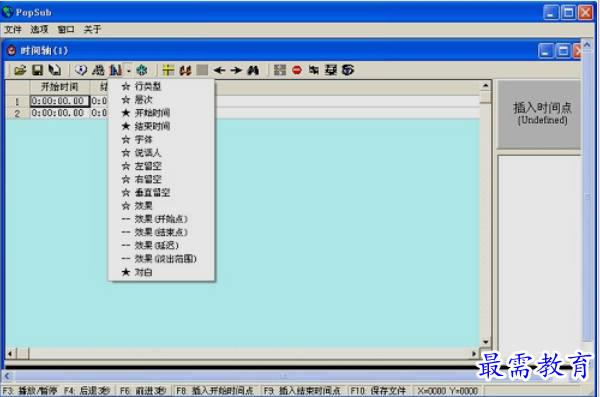Open the 选项 menu
The height and width of the screenshot is (397, 600).
point(39,29)
